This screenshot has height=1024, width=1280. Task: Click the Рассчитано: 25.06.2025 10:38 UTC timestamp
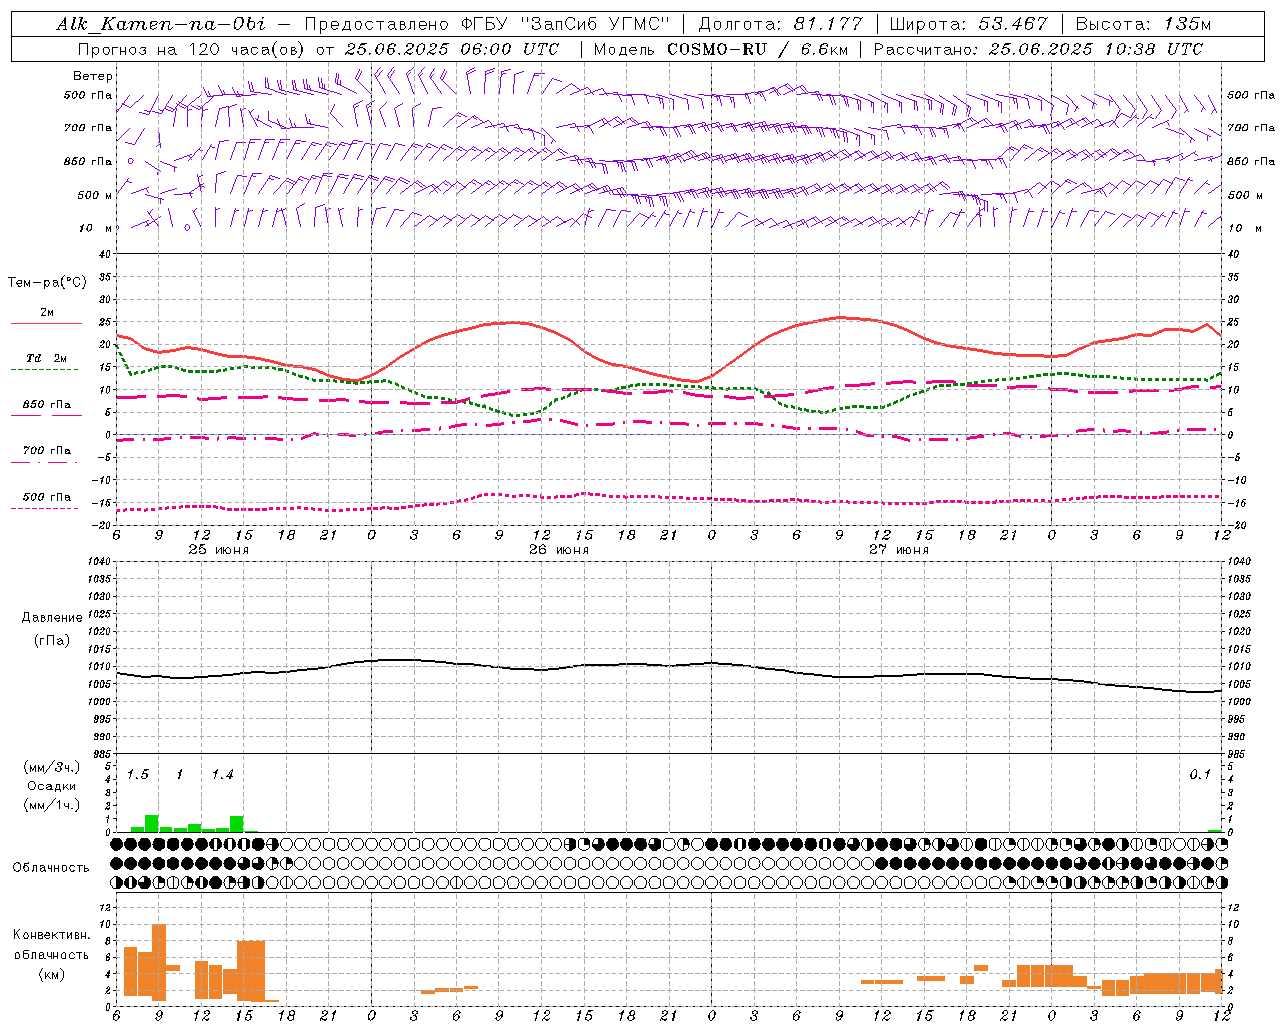(1038, 49)
